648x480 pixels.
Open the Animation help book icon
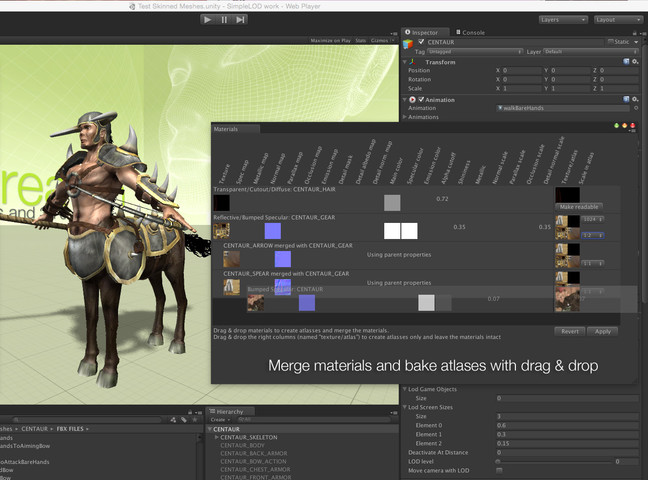(x=626, y=99)
